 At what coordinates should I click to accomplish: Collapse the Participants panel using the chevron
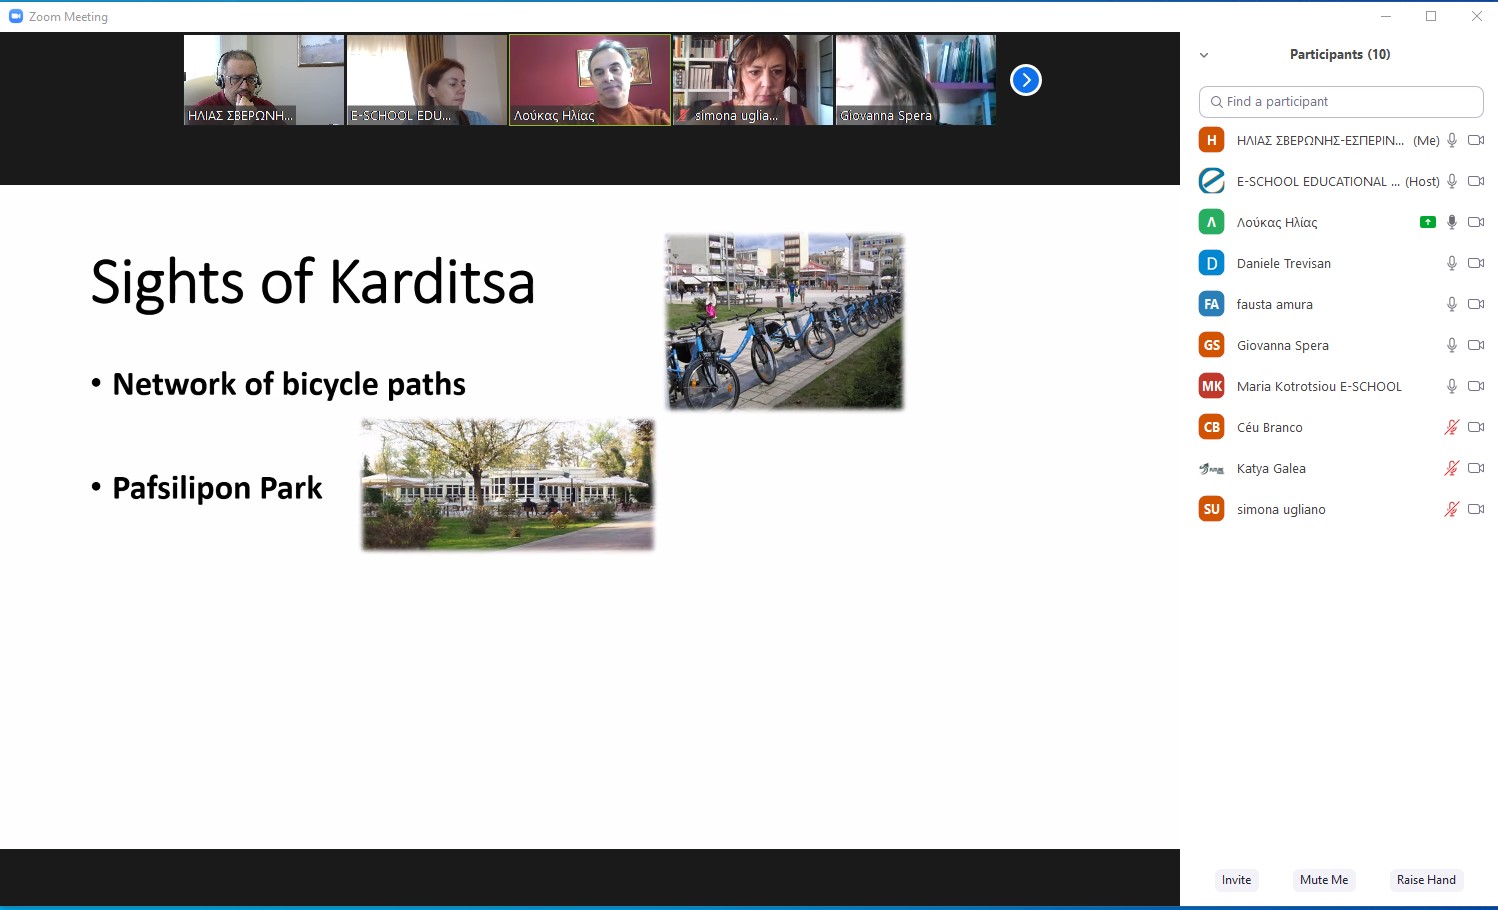(1204, 55)
